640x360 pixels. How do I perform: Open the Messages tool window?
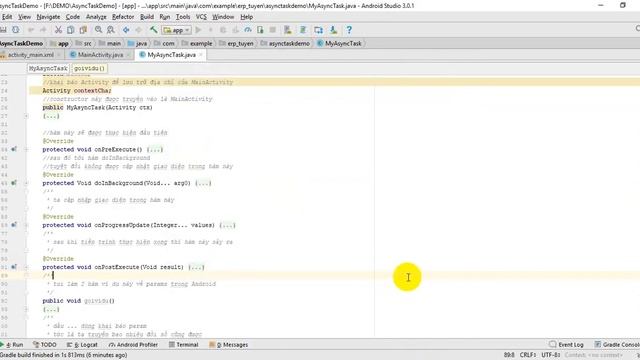pyautogui.click(x=229, y=344)
